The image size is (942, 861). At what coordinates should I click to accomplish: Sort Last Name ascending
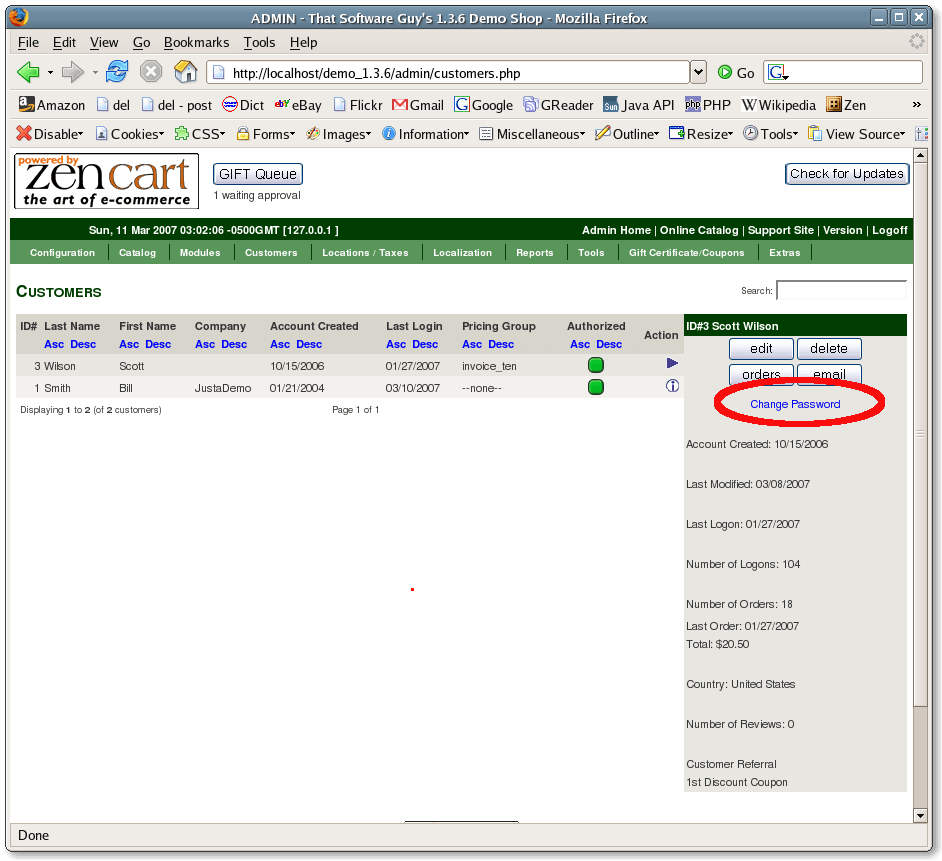54,344
